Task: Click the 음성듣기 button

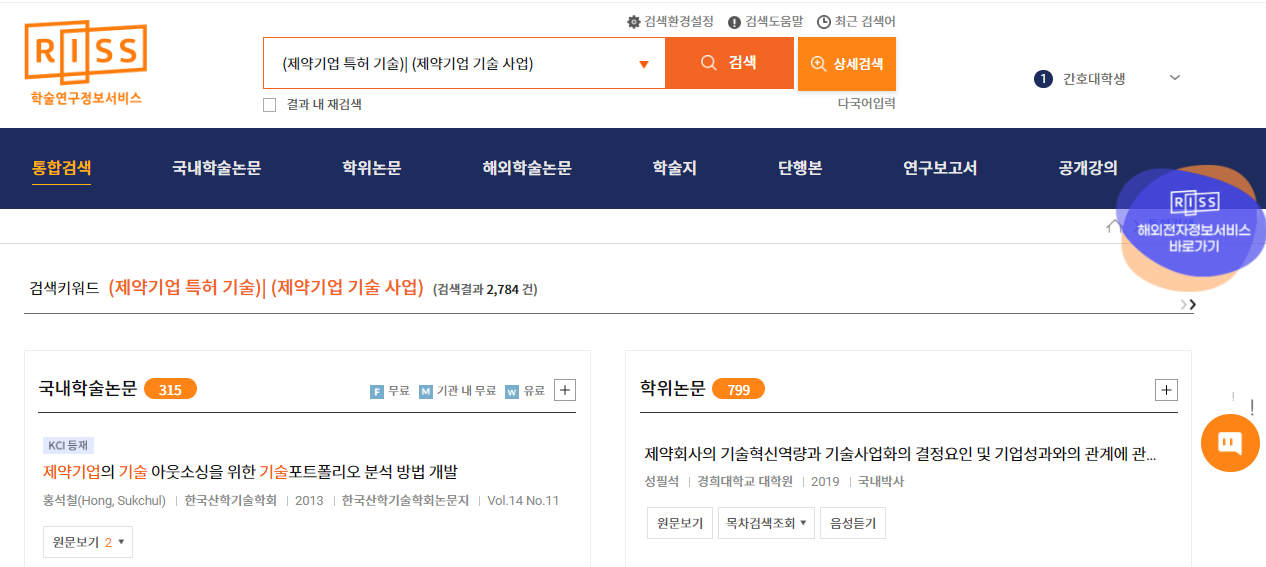Action: (853, 523)
